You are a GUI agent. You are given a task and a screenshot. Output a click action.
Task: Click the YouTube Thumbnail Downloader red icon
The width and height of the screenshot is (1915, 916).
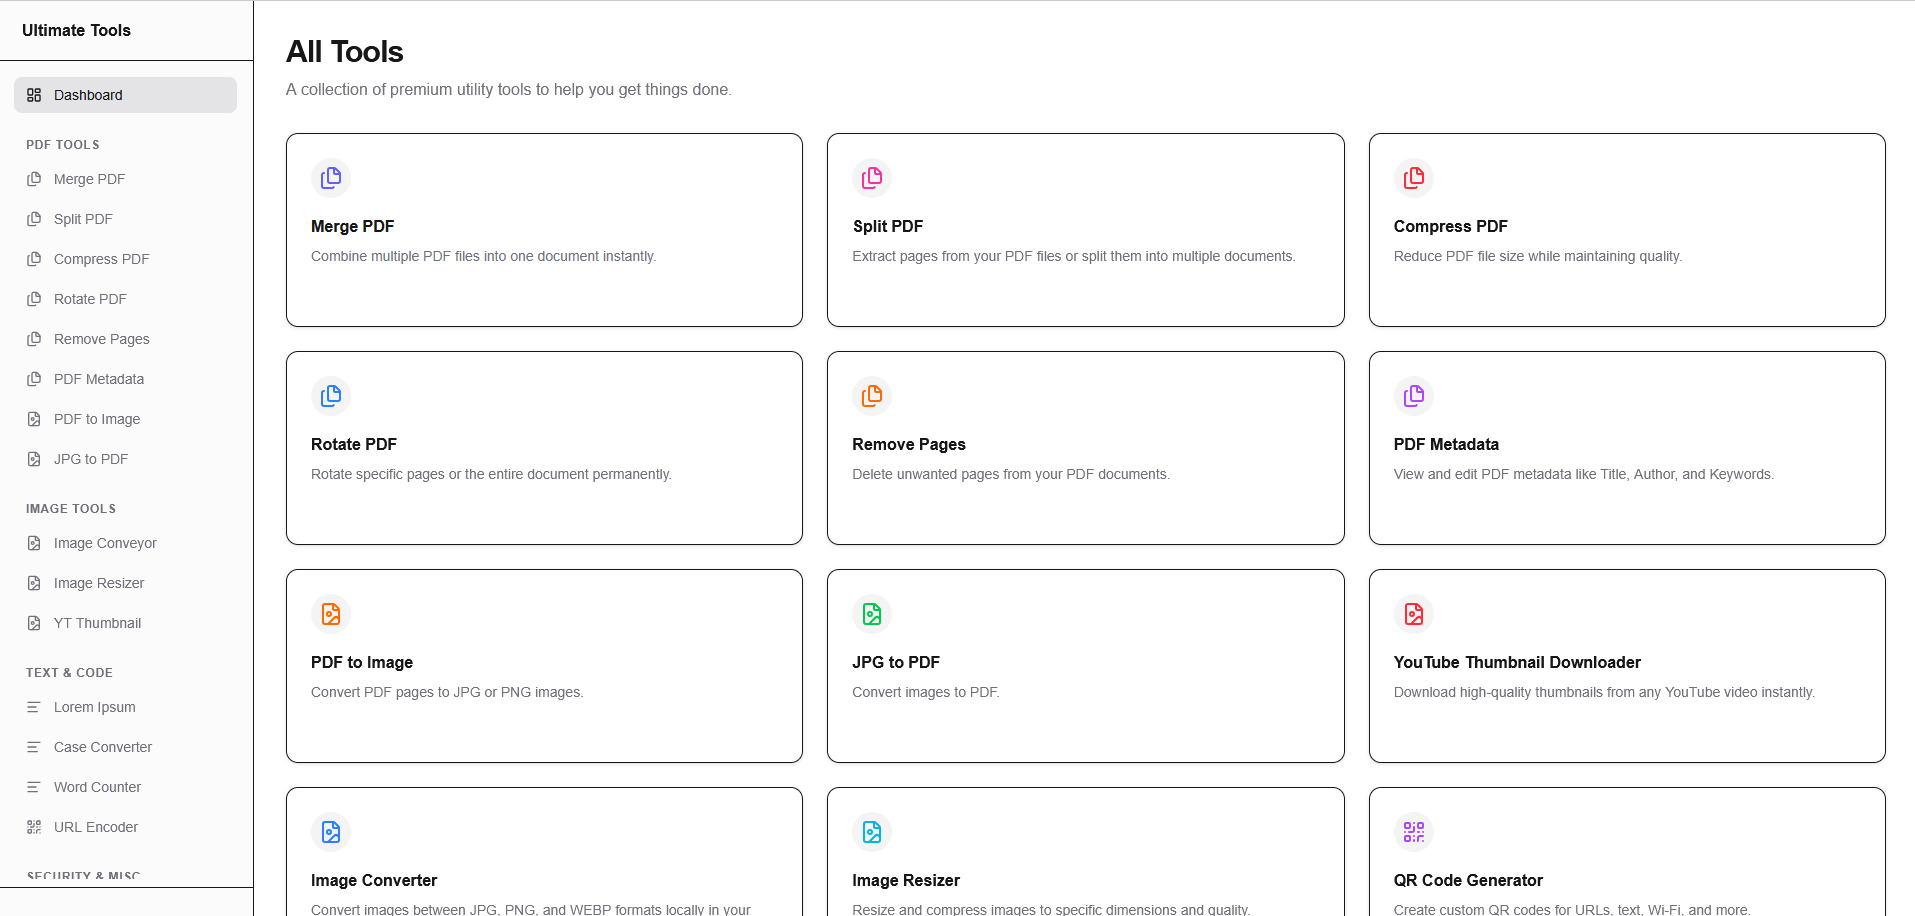pyautogui.click(x=1413, y=614)
